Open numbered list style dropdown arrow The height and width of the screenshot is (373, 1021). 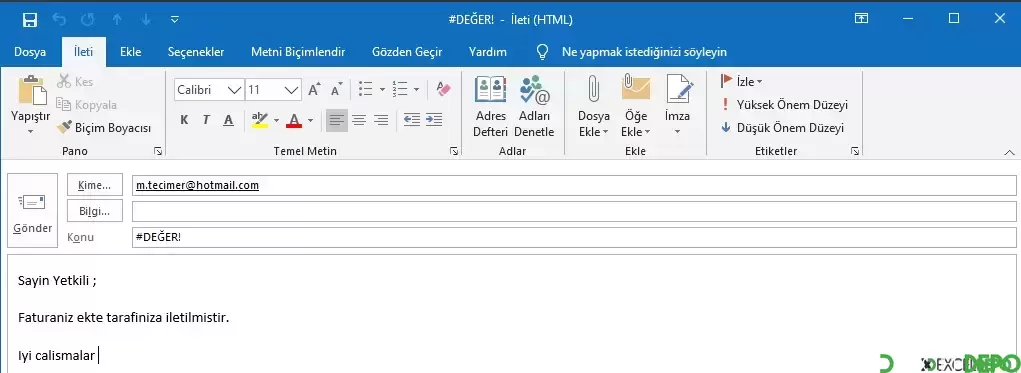(x=417, y=89)
